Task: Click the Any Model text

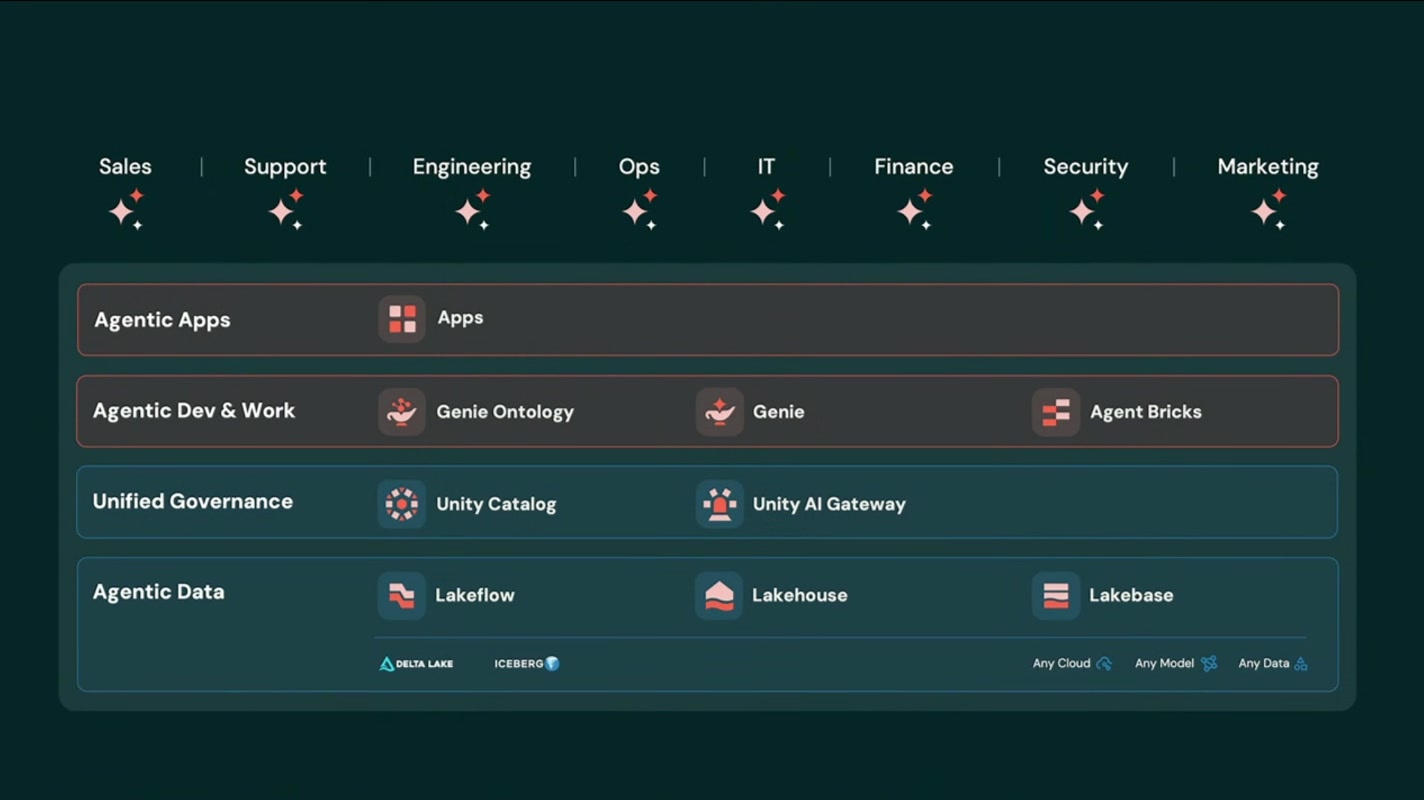Action: (1165, 664)
